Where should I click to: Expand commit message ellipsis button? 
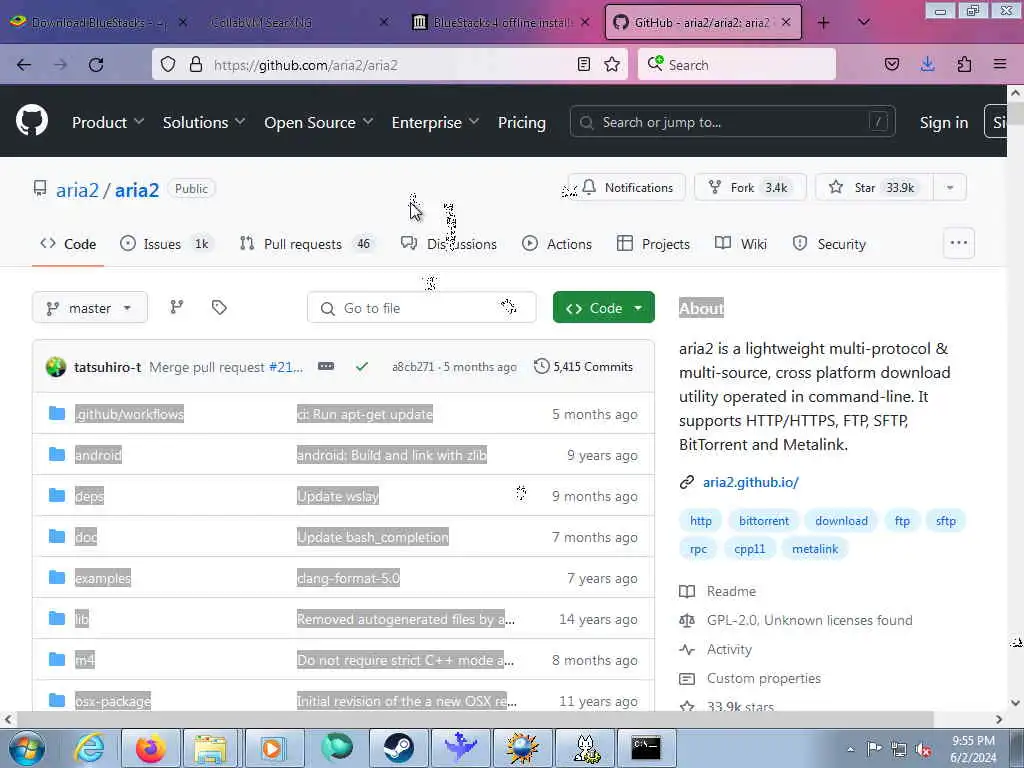click(326, 366)
